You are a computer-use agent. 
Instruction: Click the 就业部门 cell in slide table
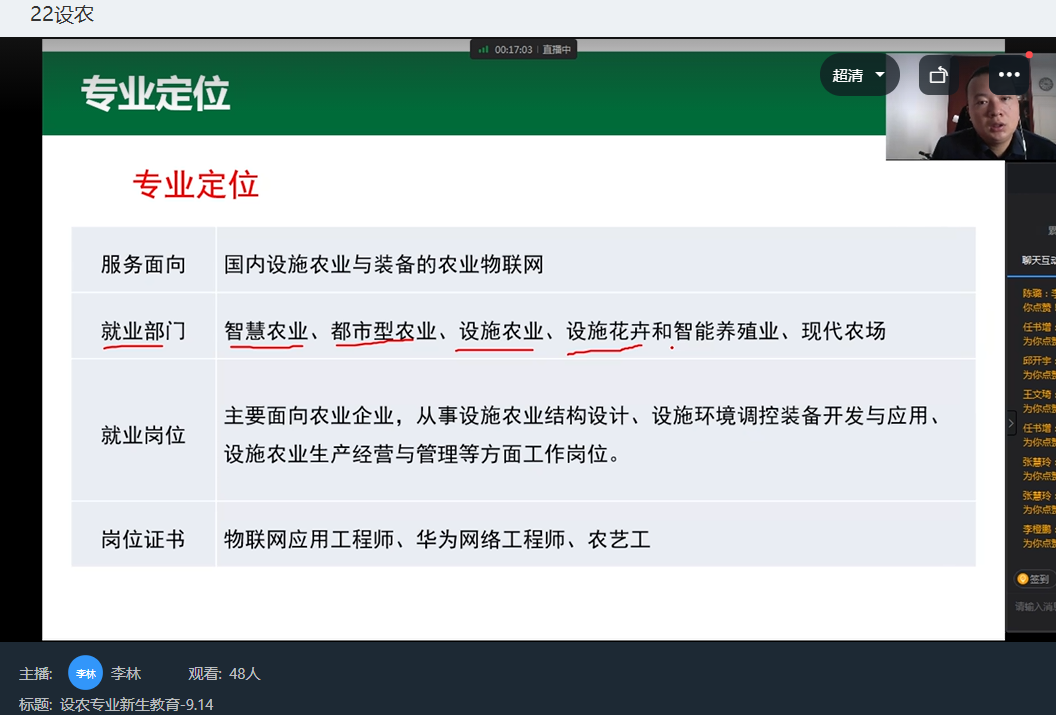[x=143, y=331]
